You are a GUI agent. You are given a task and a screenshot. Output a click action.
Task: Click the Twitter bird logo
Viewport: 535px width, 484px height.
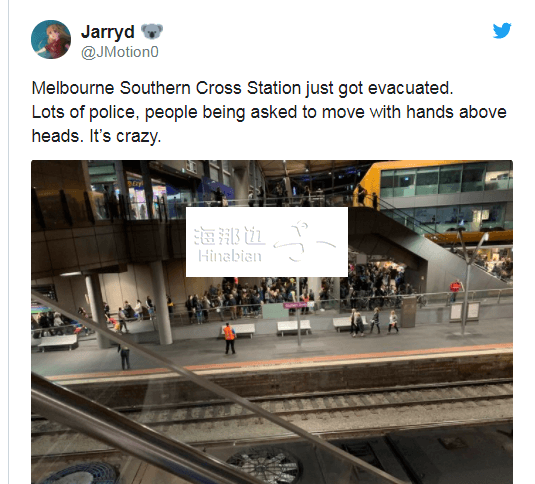(x=502, y=30)
